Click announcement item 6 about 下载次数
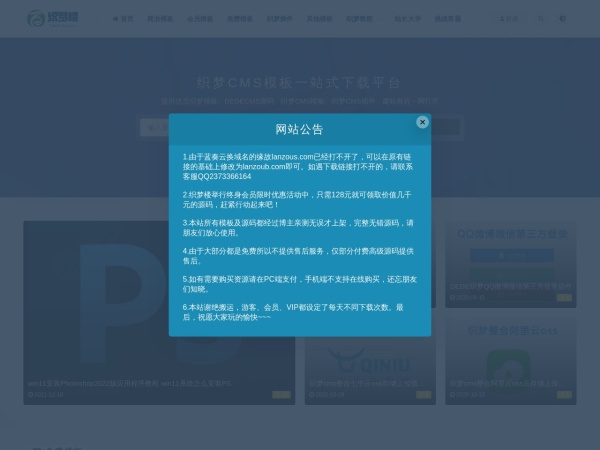 [293, 312]
